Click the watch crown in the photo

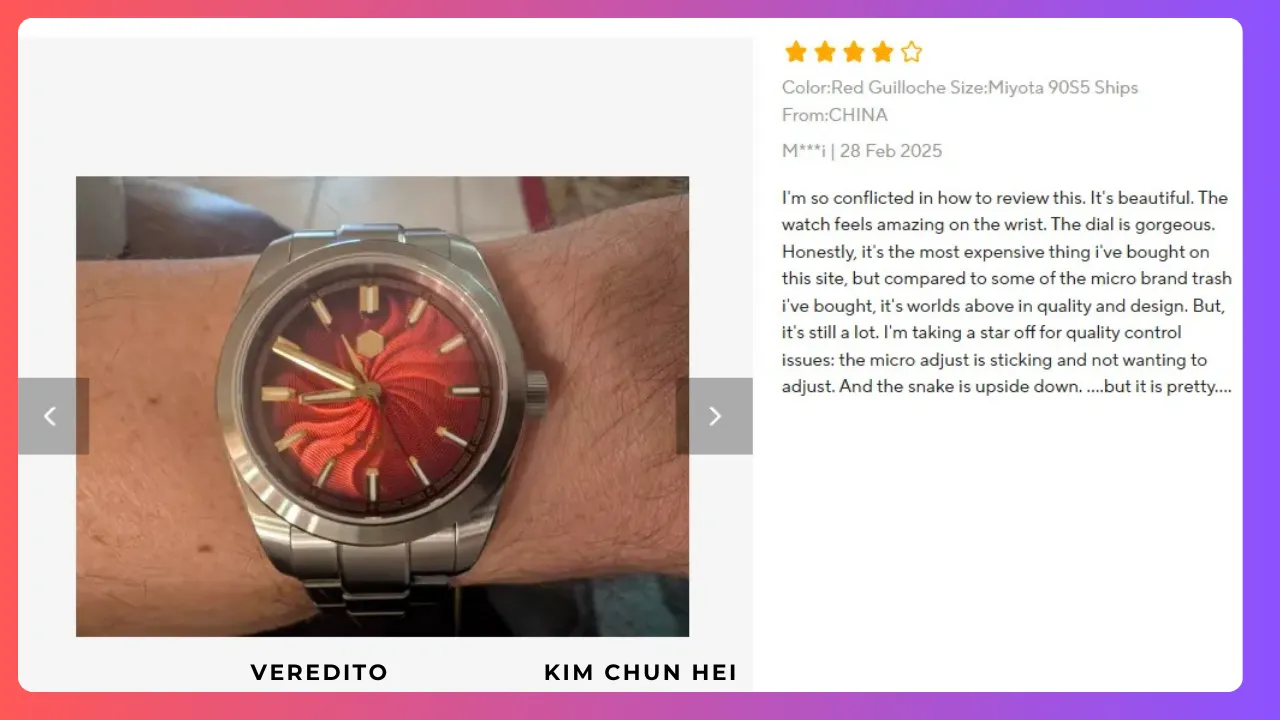click(537, 393)
